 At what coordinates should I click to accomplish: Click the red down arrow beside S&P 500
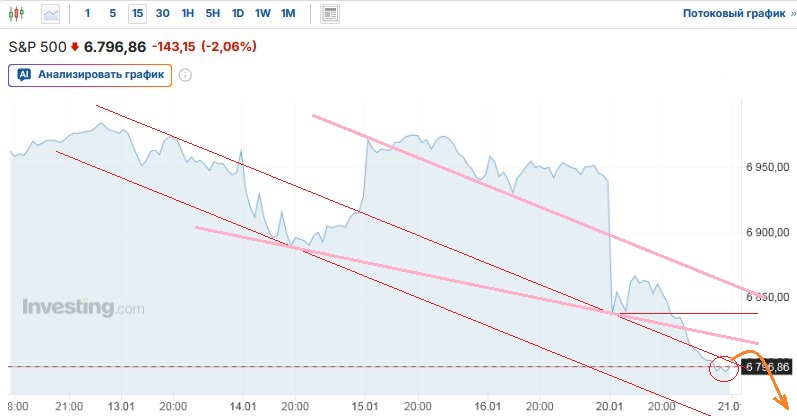pos(74,47)
